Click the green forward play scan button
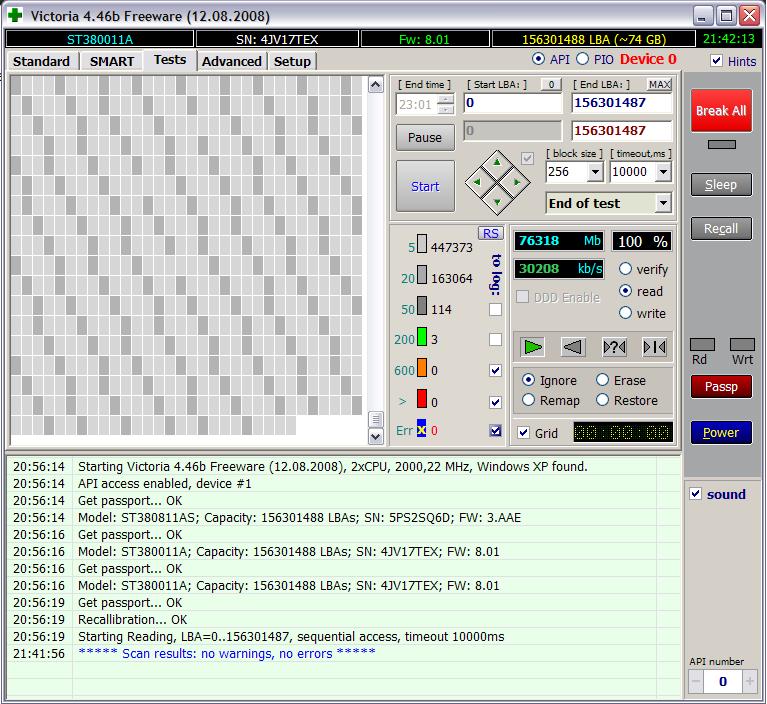Viewport: 767px width, 704px height. point(532,347)
